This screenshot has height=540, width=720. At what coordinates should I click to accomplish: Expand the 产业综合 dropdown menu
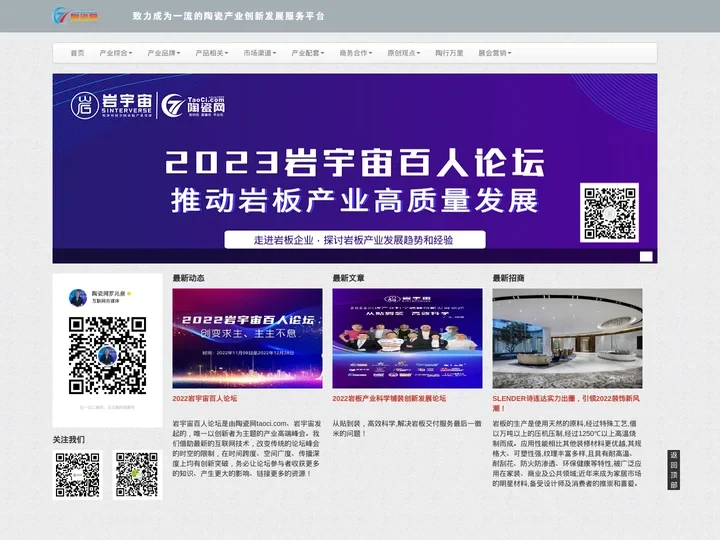[116, 53]
